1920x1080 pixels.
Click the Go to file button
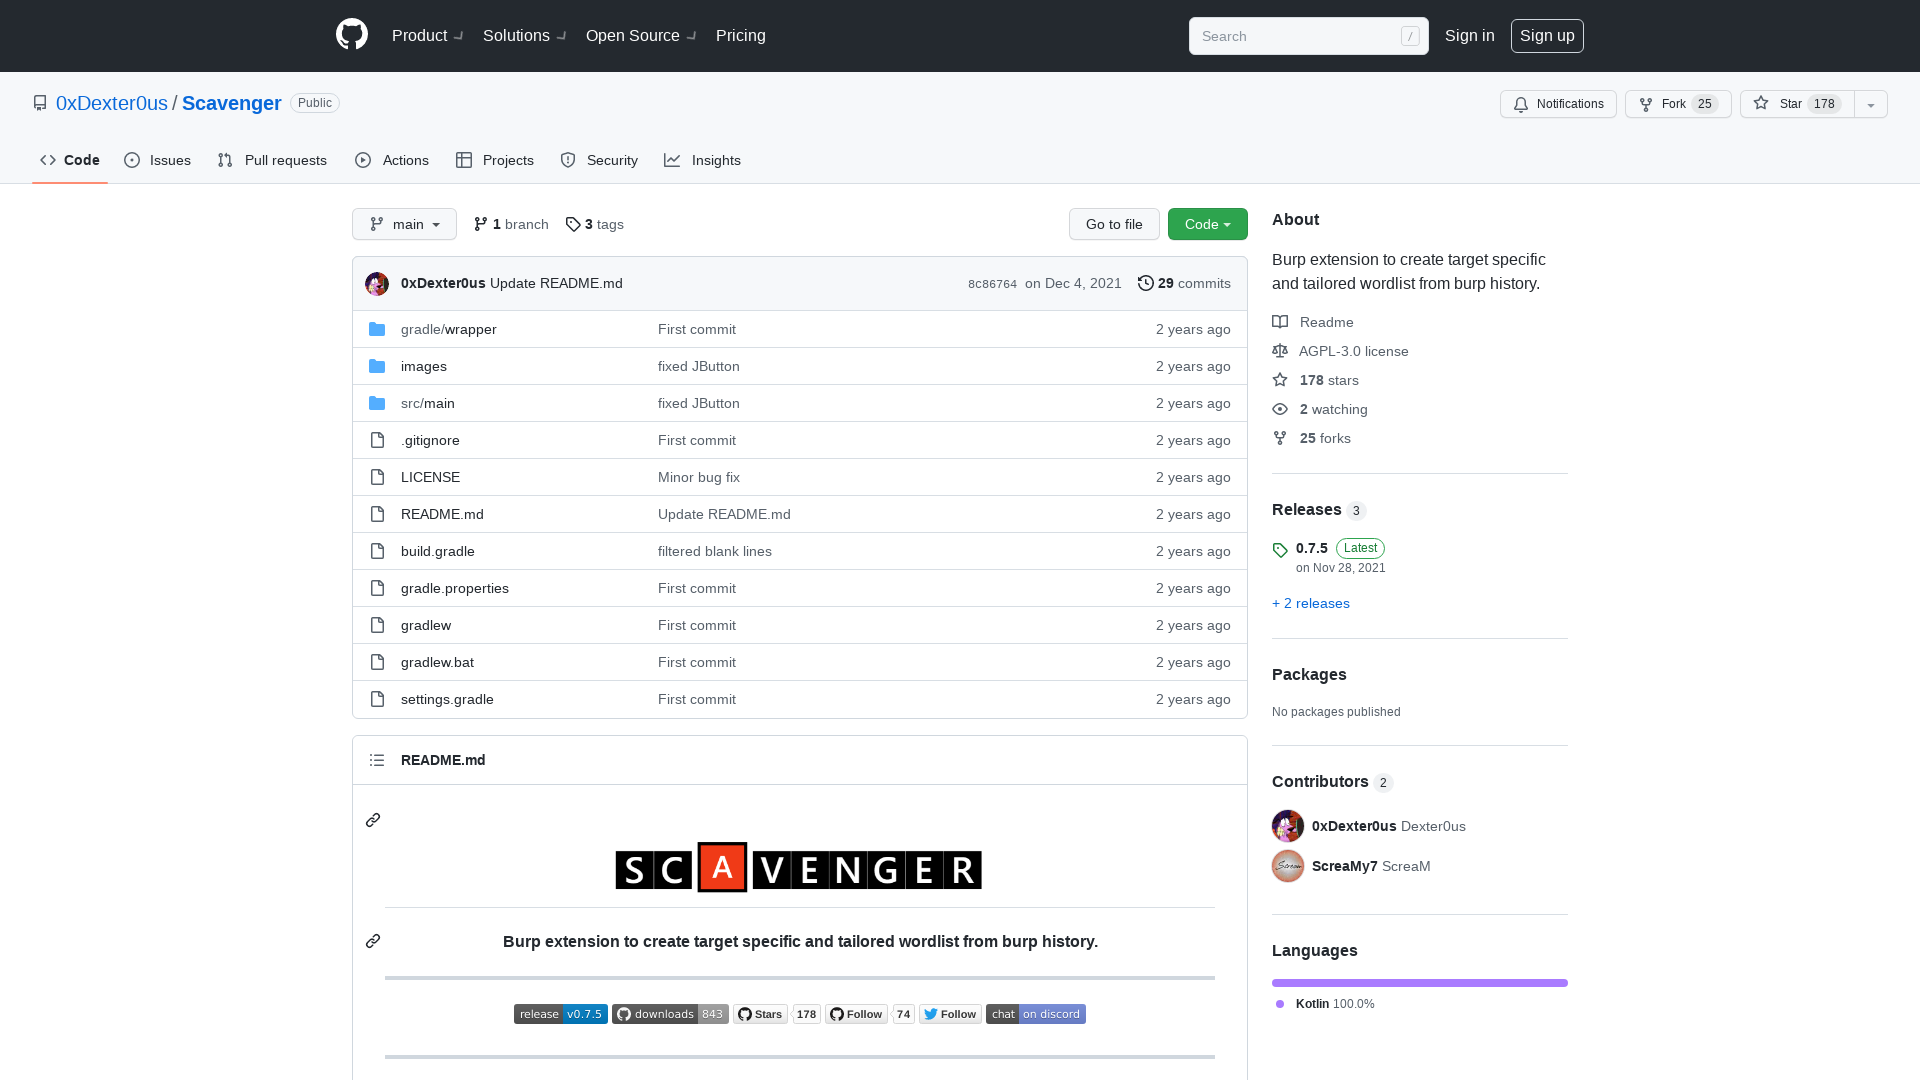(x=1114, y=224)
